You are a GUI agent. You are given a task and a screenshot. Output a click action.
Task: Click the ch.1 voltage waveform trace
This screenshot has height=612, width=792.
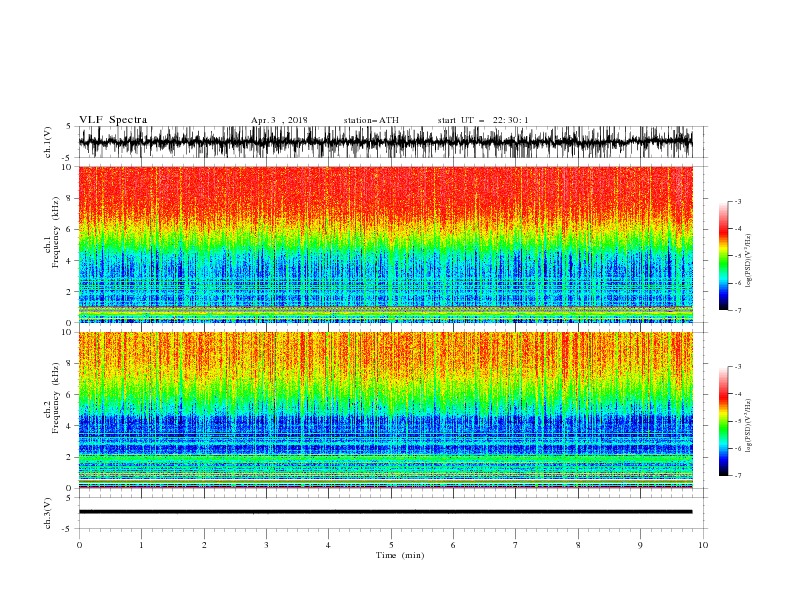(x=385, y=142)
